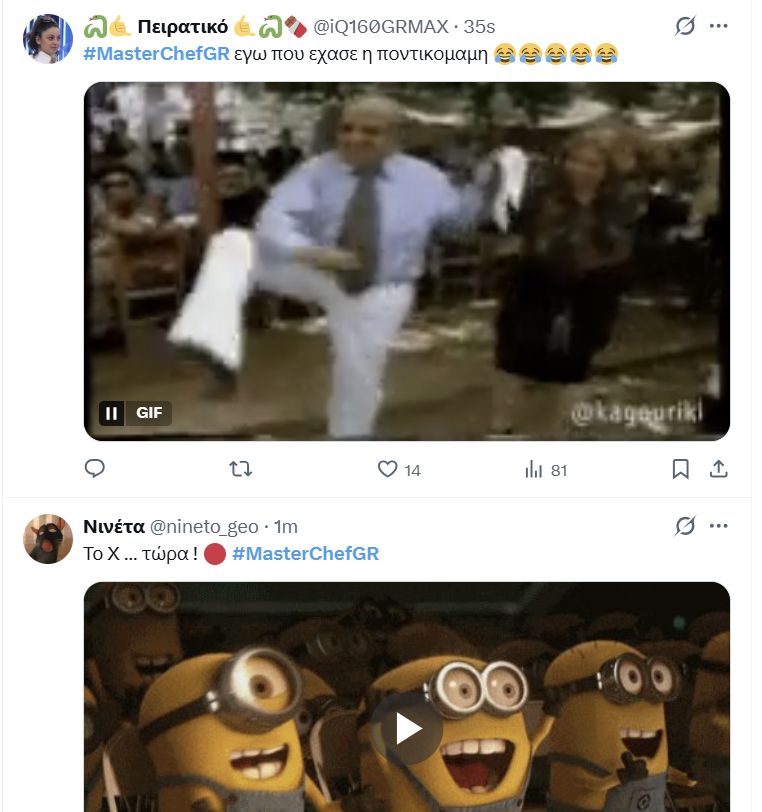Like the tweet with 14 likes

[x=388, y=468]
